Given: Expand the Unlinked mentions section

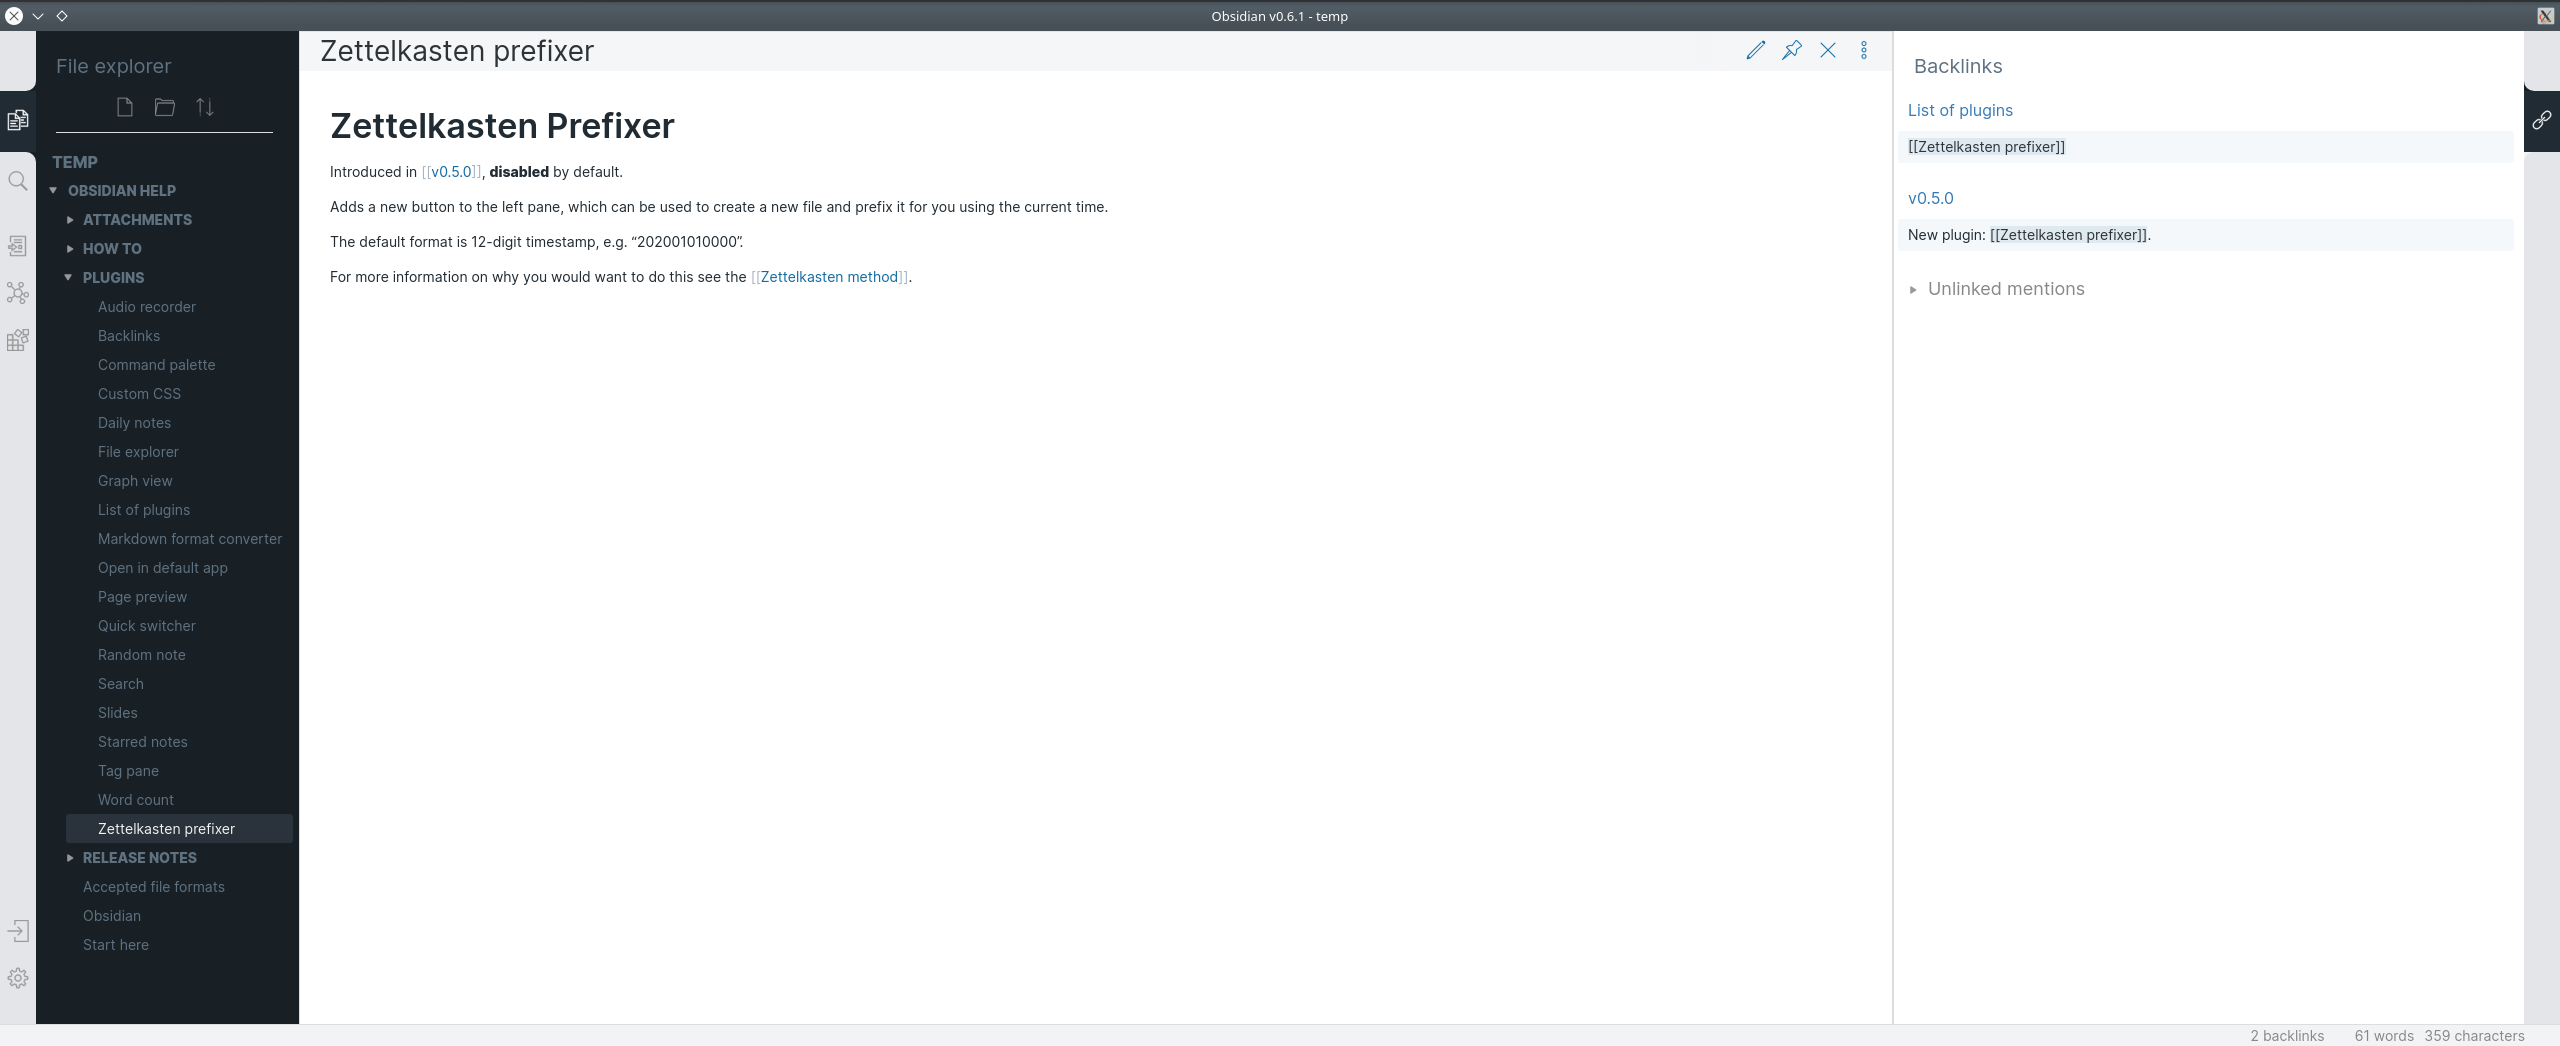Looking at the screenshot, I should tap(1913, 289).
